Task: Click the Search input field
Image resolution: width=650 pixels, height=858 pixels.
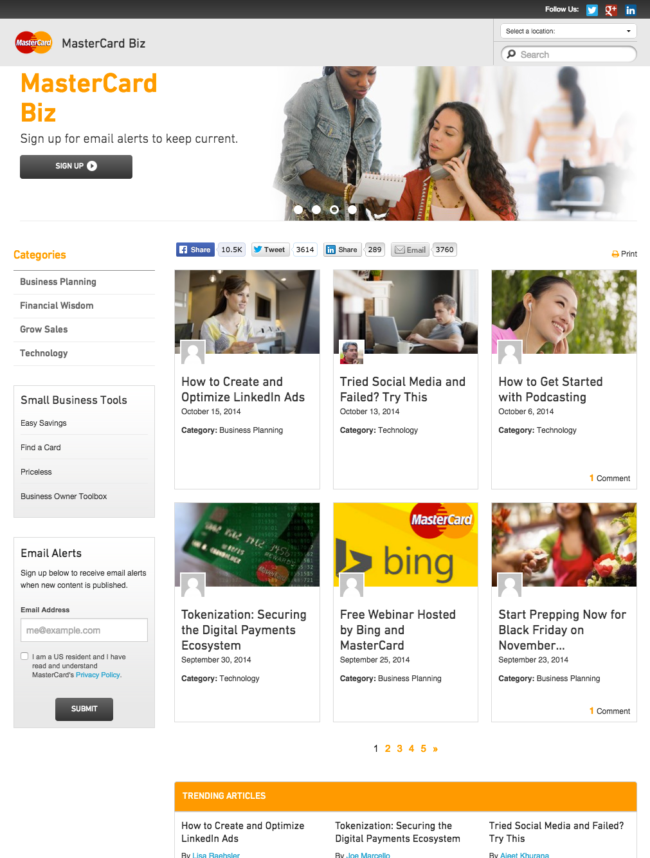Action: tap(568, 54)
